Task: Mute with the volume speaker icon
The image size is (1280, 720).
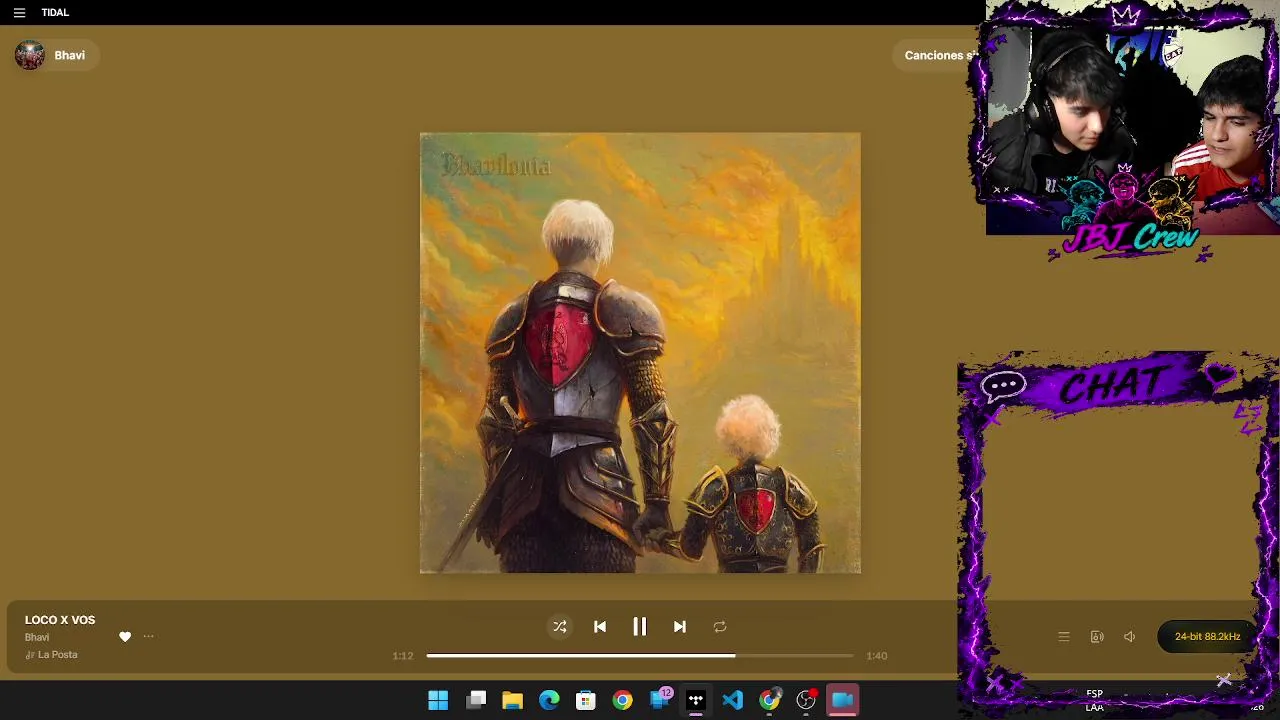Action: click(1130, 637)
